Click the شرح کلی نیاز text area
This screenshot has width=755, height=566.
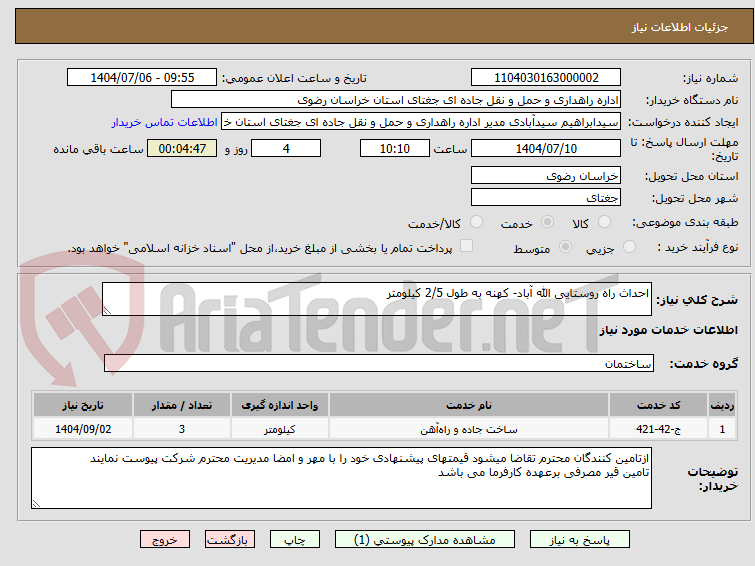pyautogui.click(x=377, y=299)
